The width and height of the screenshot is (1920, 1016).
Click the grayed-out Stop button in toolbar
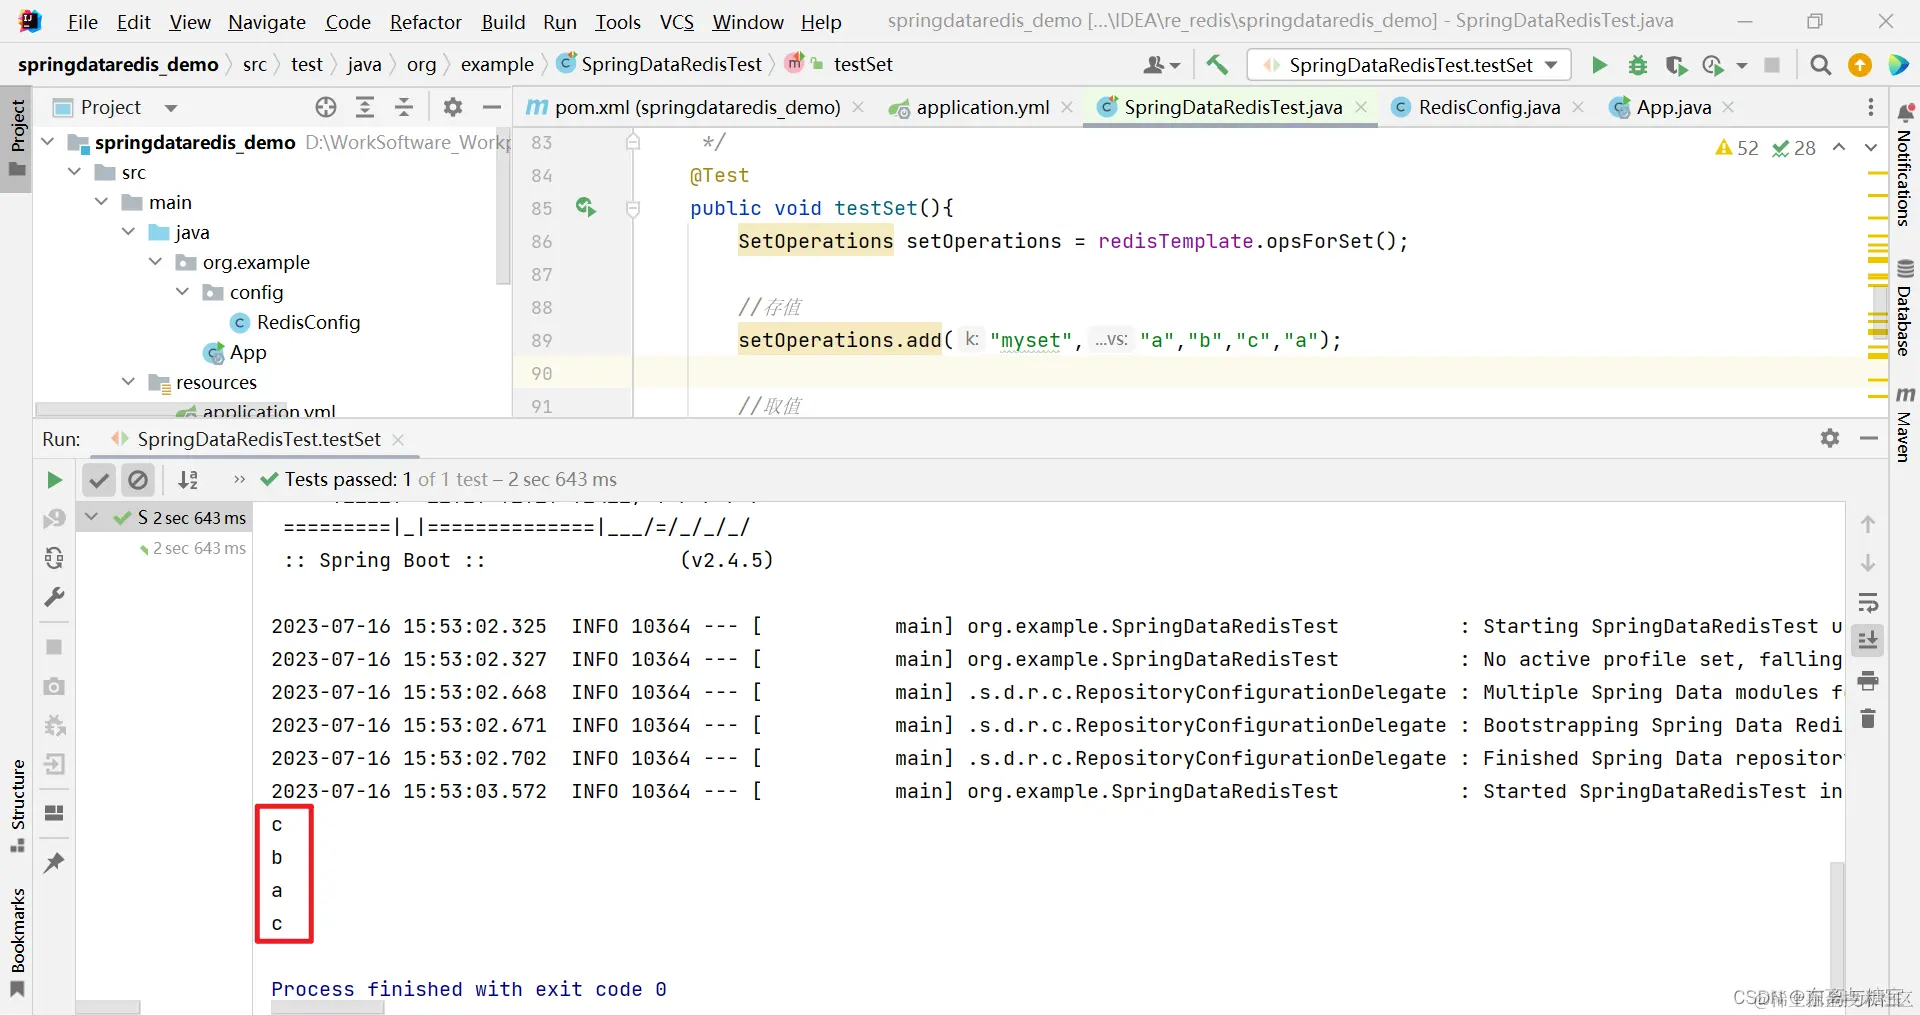[1772, 65]
